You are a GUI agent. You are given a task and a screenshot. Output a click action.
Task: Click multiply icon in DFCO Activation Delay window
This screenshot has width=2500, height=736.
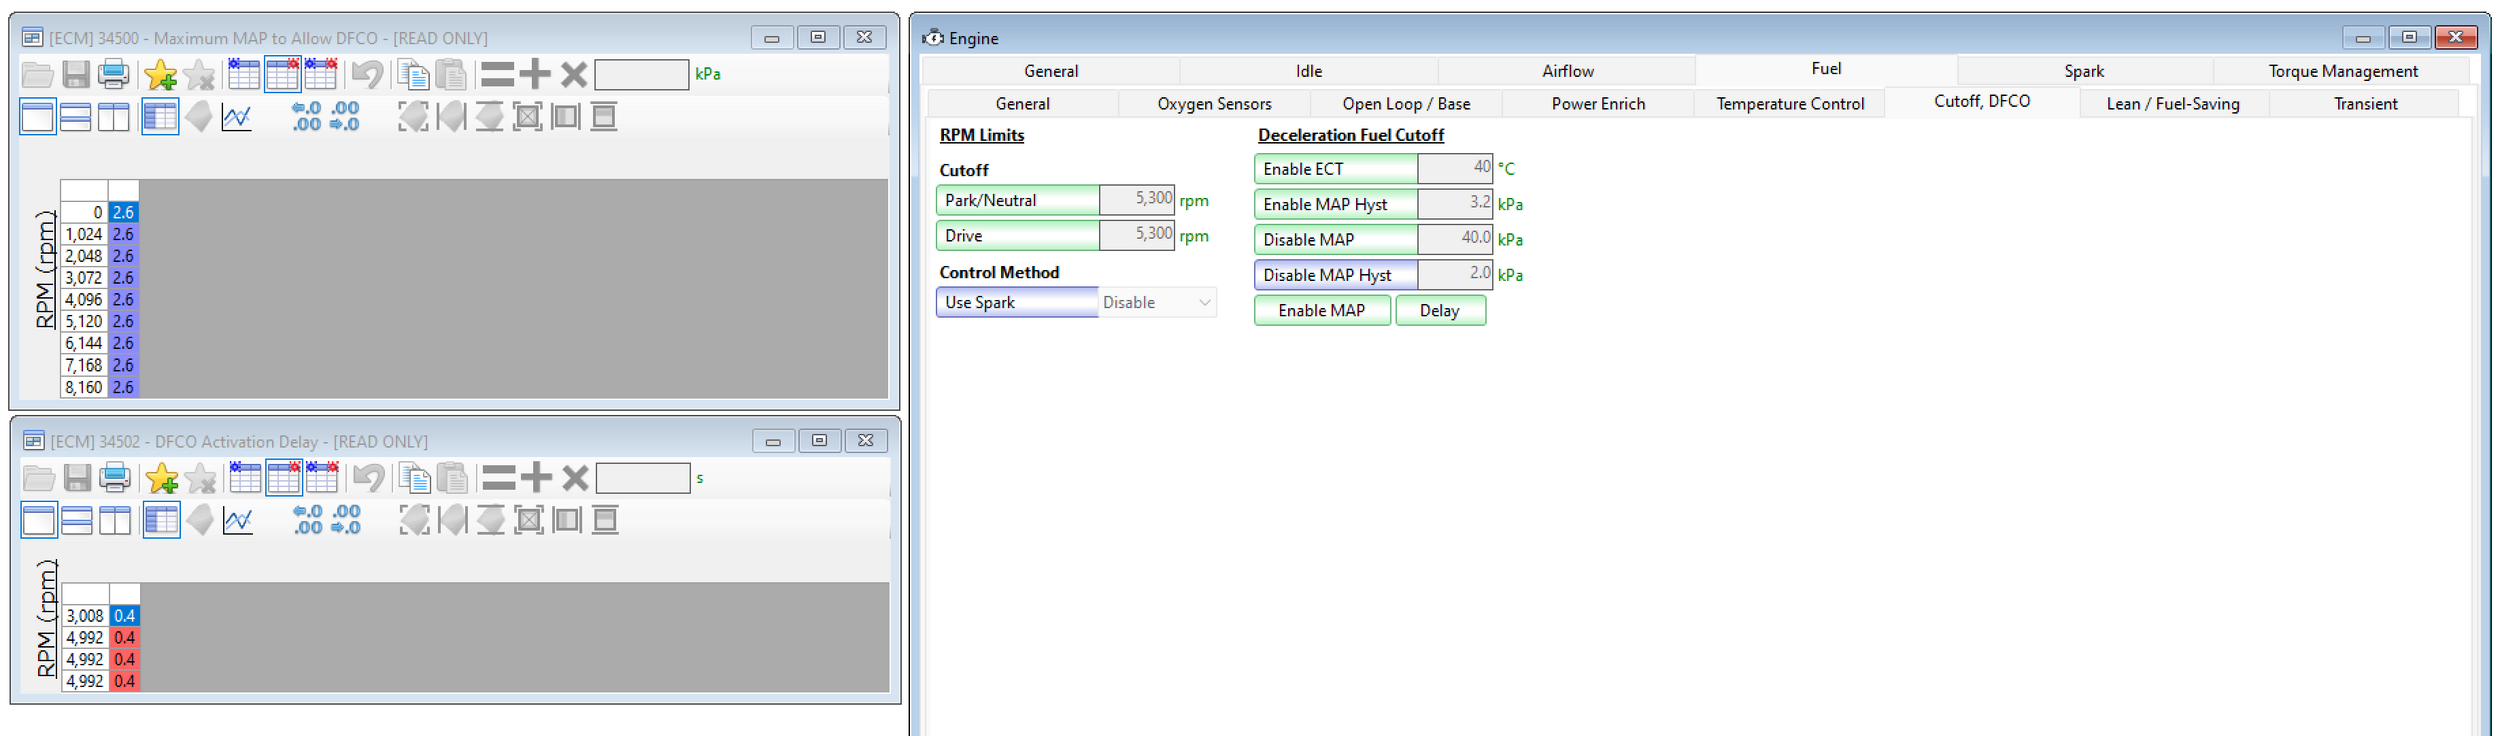[575, 478]
